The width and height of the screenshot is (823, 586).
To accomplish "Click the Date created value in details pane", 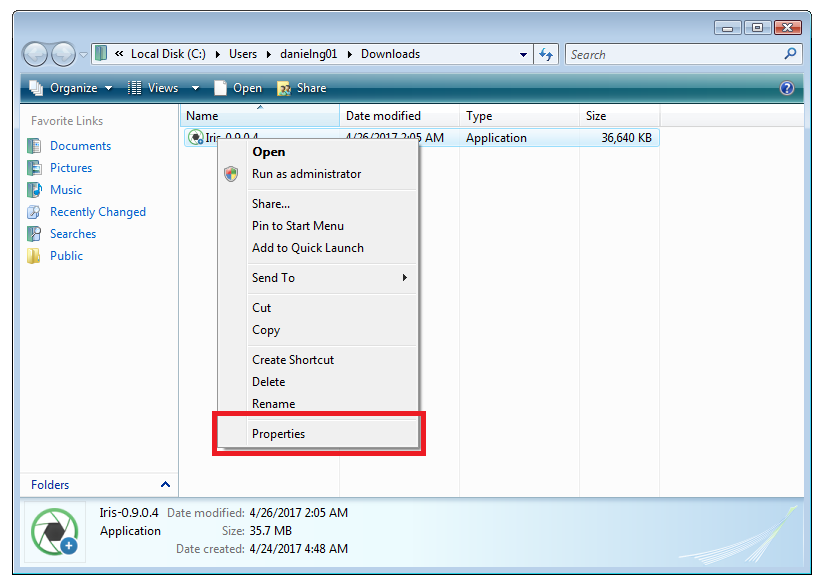I will click(299, 549).
